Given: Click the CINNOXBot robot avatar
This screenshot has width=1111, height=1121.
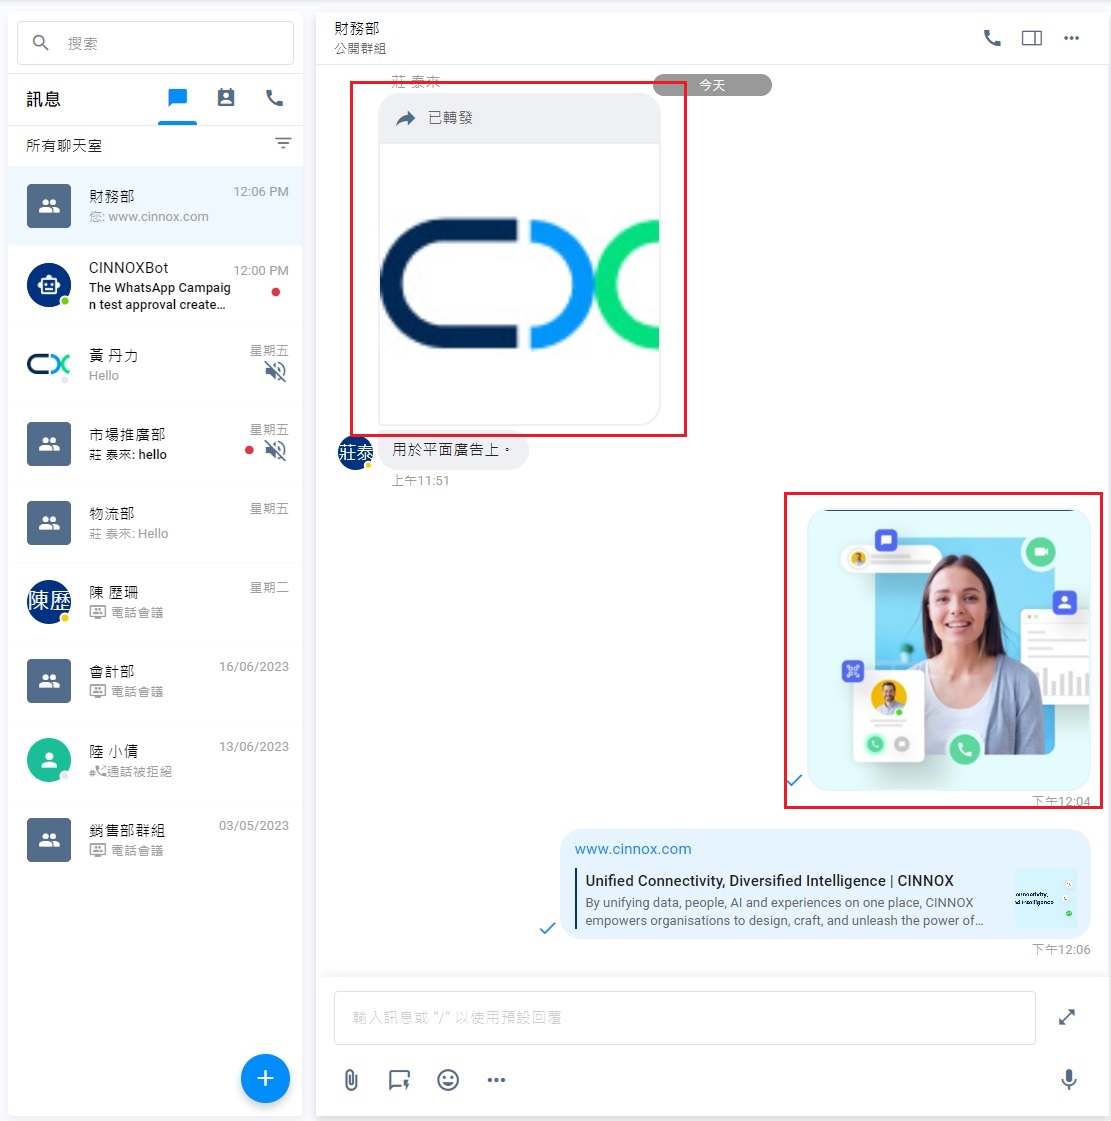Looking at the screenshot, I should tap(49, 285).
